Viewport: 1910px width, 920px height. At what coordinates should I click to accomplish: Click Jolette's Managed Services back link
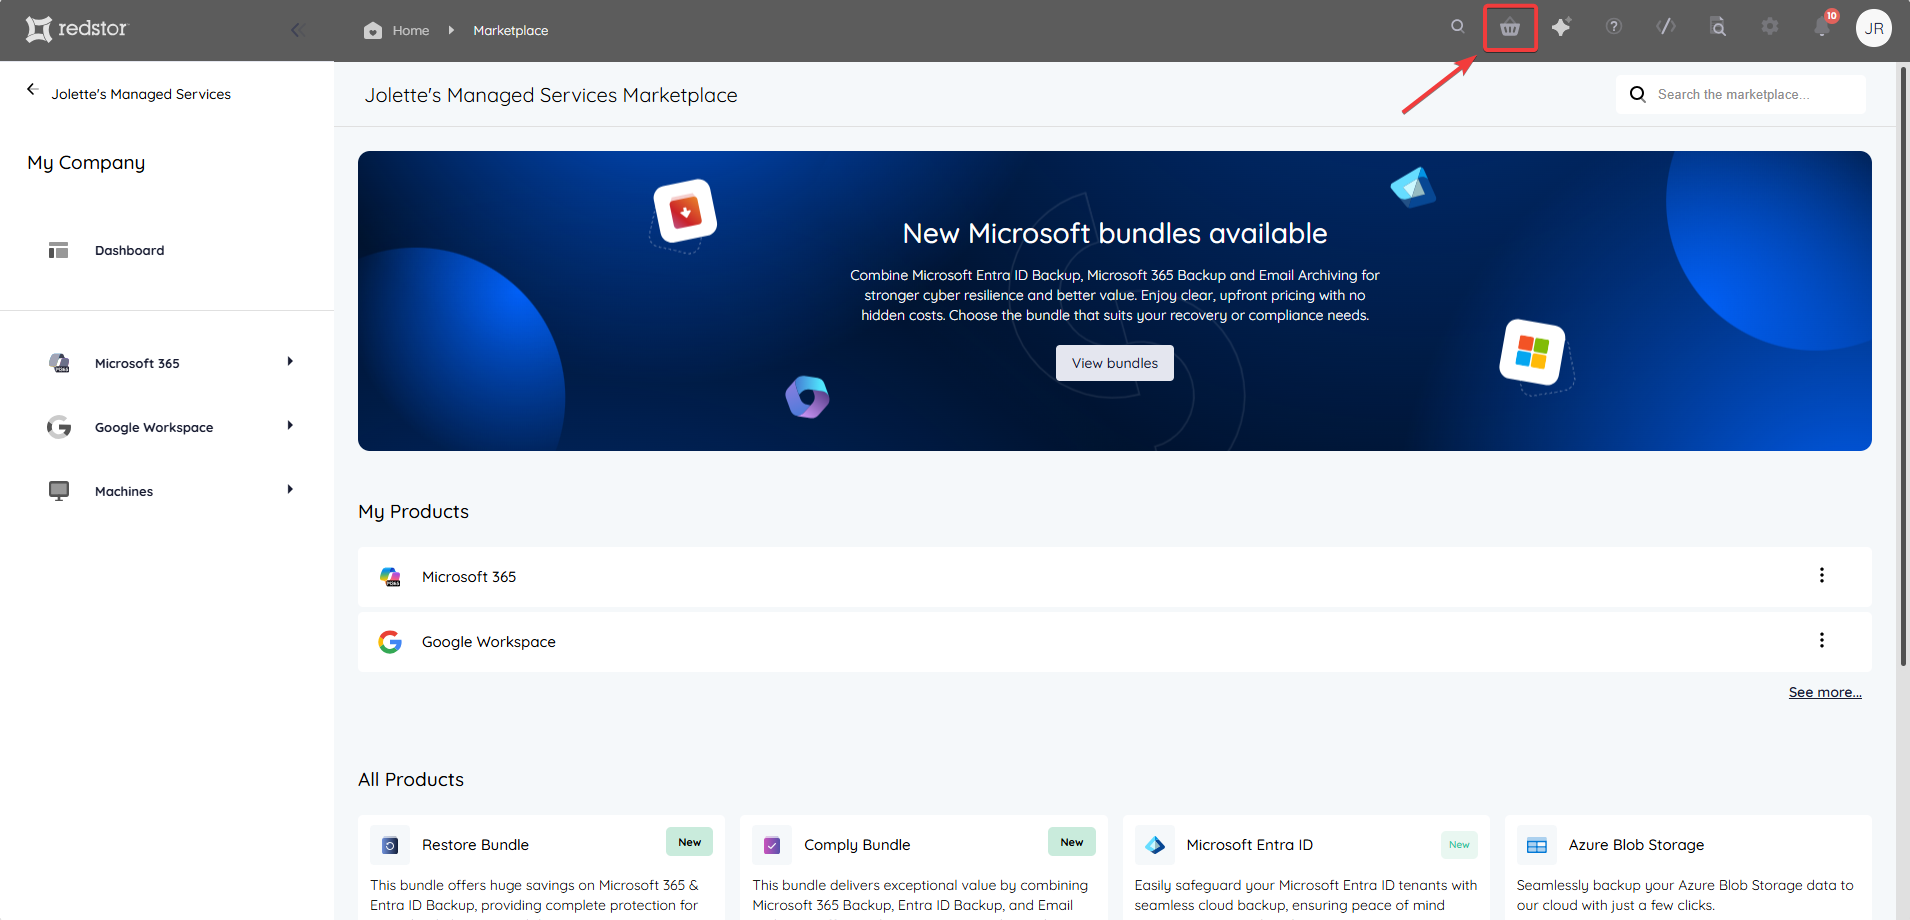tap(141, 94)
